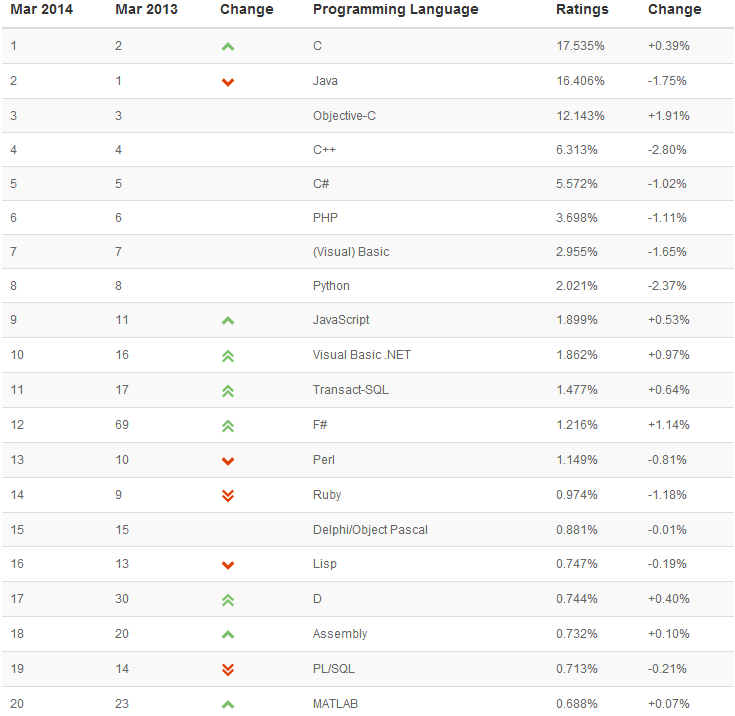Click the double red down arrow for Ruby

point(228,496)
